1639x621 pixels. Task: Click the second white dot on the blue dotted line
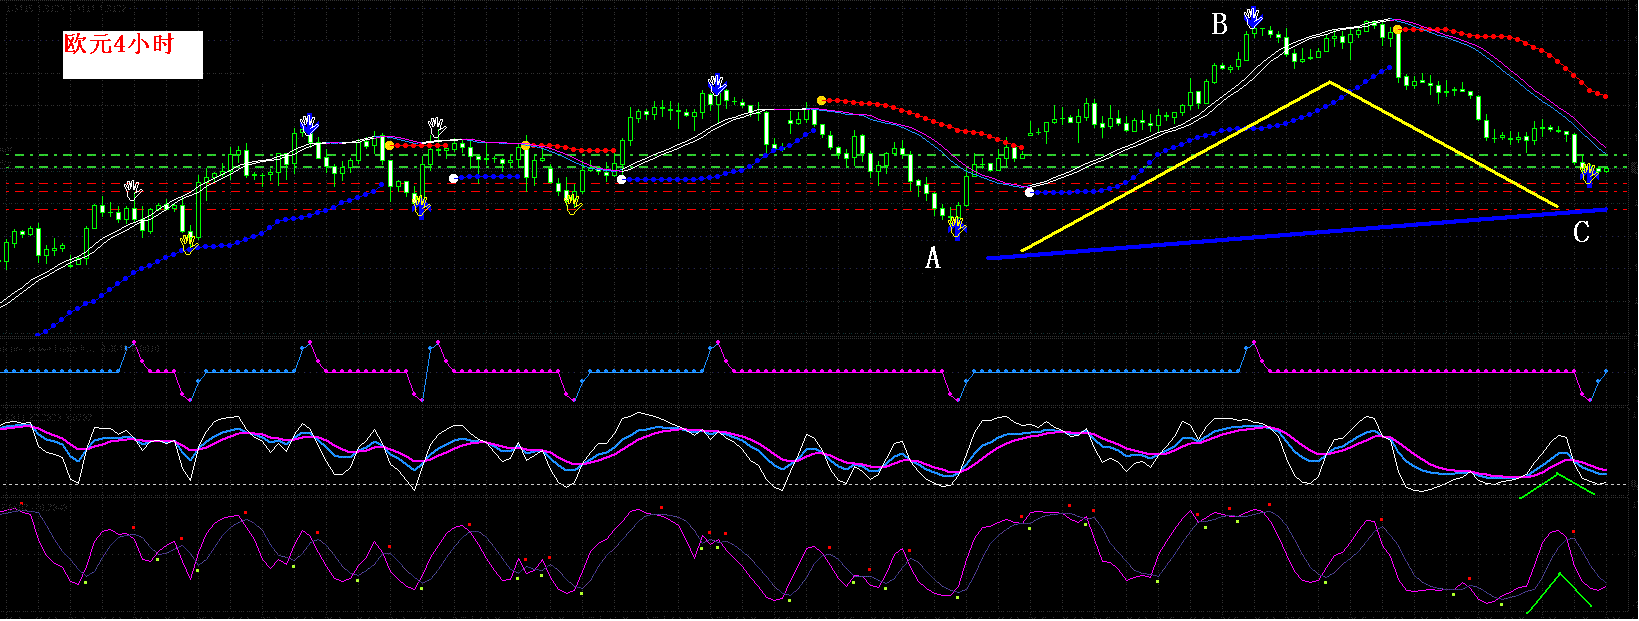coord(621,179)
